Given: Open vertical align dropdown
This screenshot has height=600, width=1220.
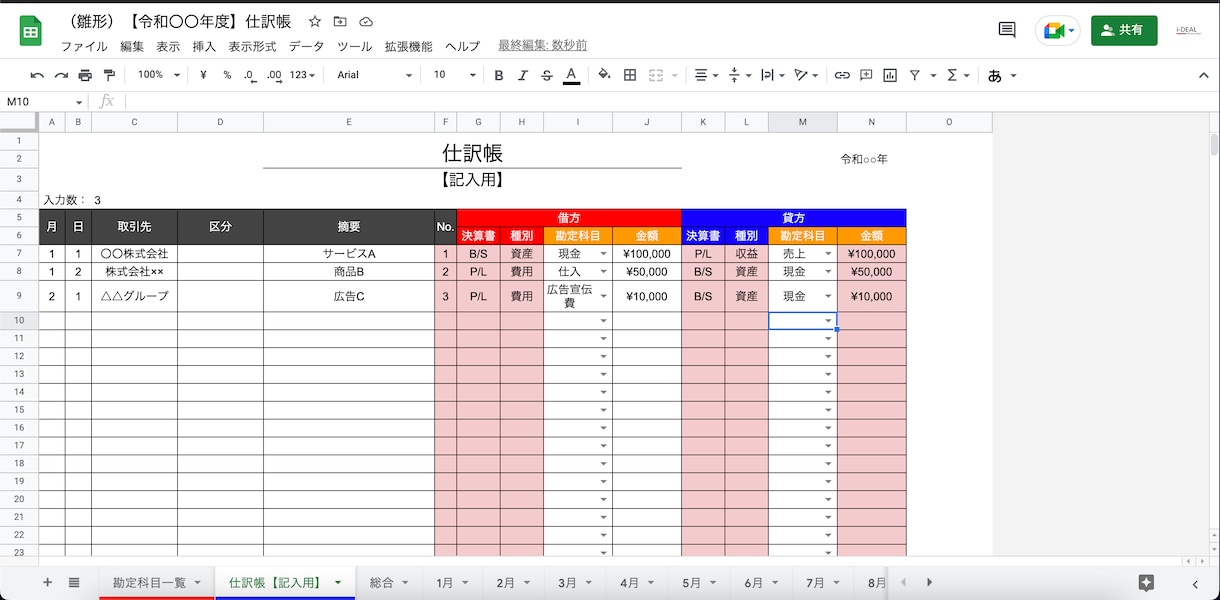Looking at the screenshot, I should [740, 75].
